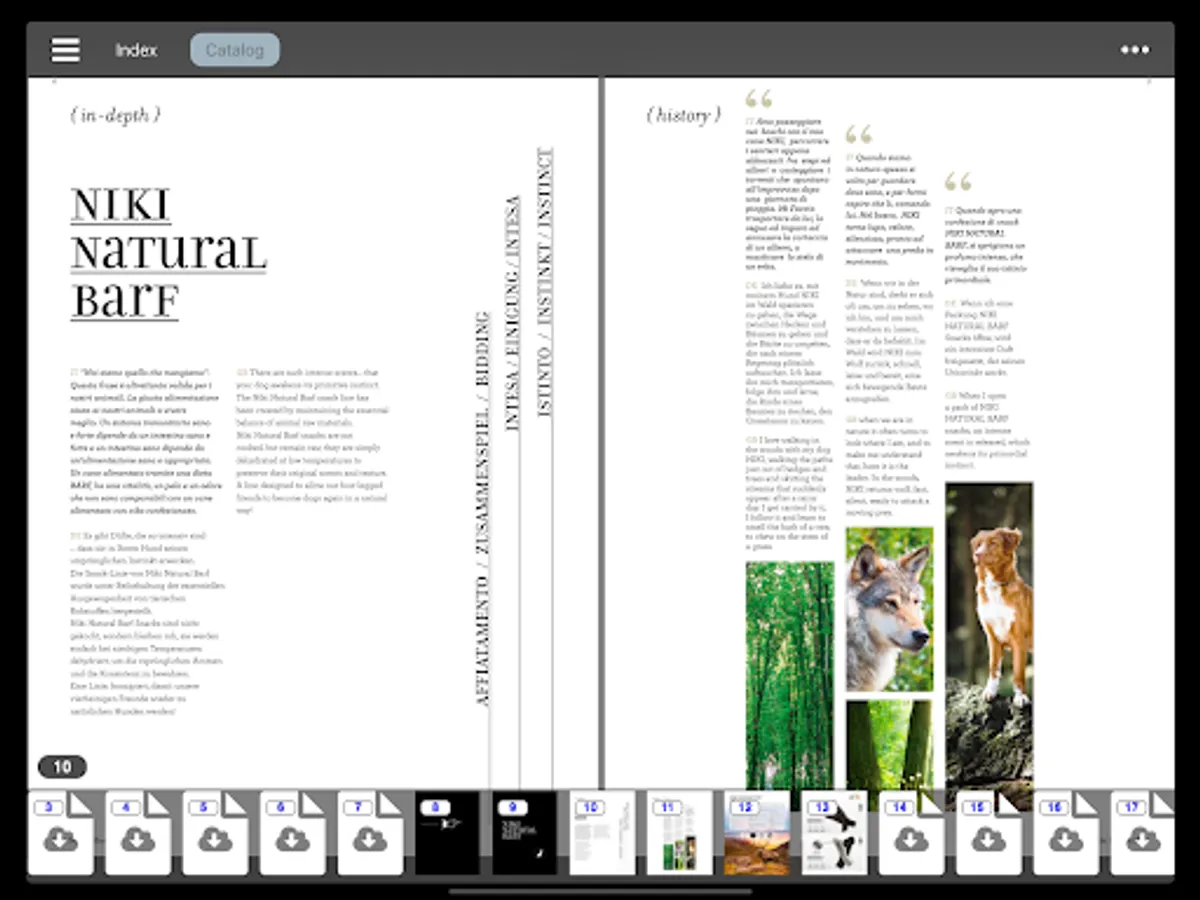The image size is (1200, 900).
Task: Open the hamburger navigation menu
Action: [x=65, y=49]
